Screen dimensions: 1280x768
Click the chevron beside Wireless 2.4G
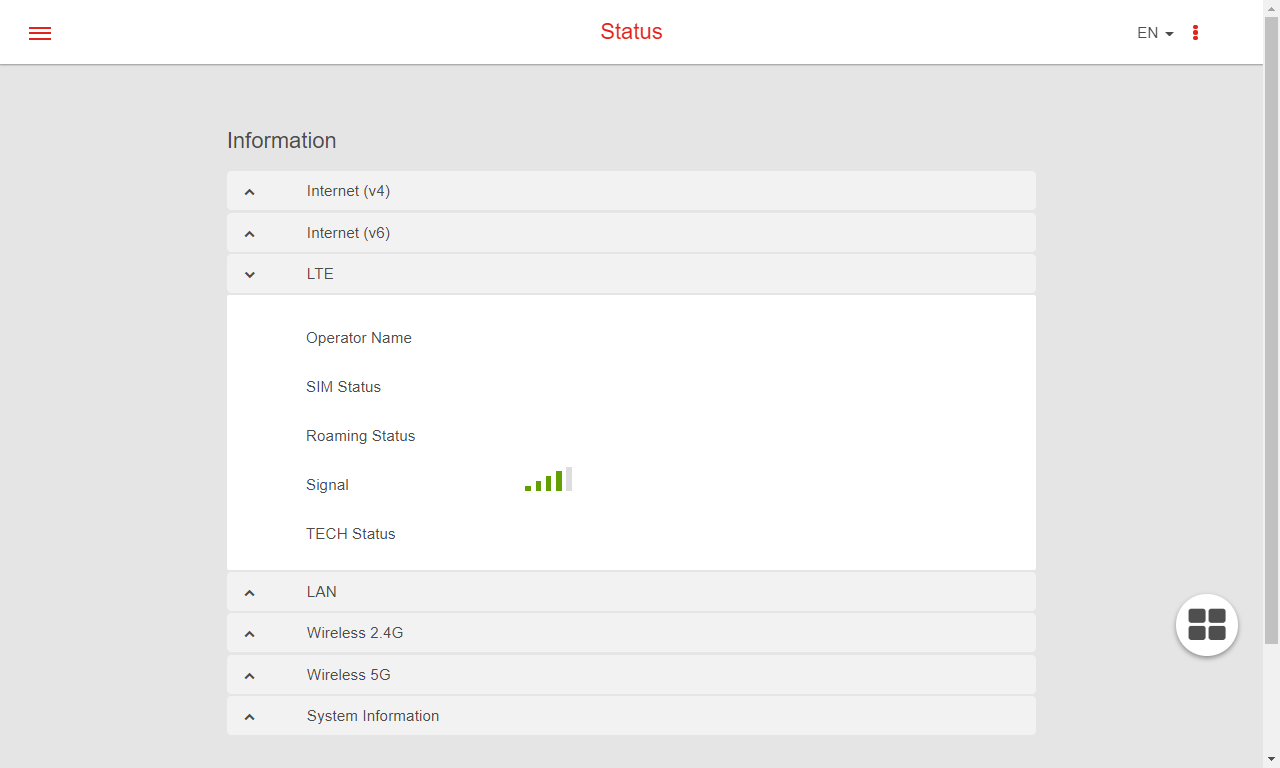click(250, 634)
